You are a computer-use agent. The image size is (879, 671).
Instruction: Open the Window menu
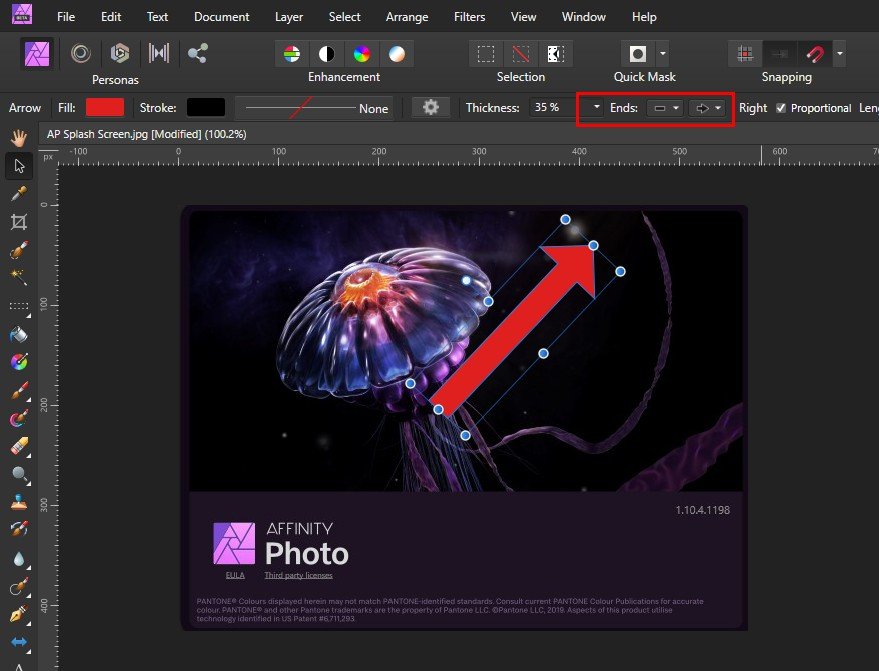[x=584, y=17]
